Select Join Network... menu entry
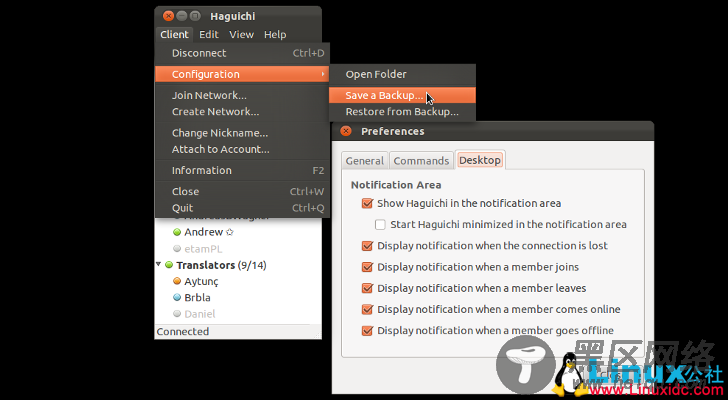 pos(242,95)
